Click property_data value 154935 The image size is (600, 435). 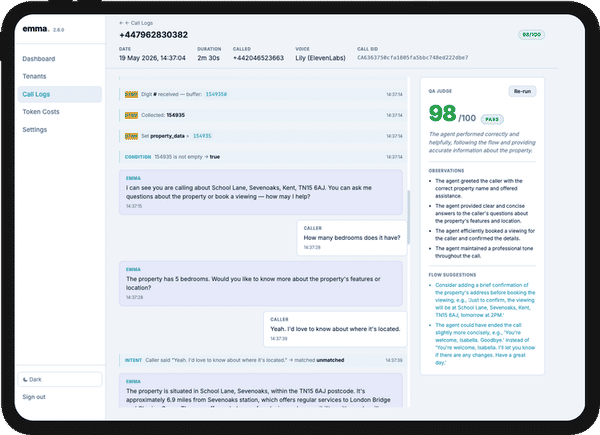202,136
